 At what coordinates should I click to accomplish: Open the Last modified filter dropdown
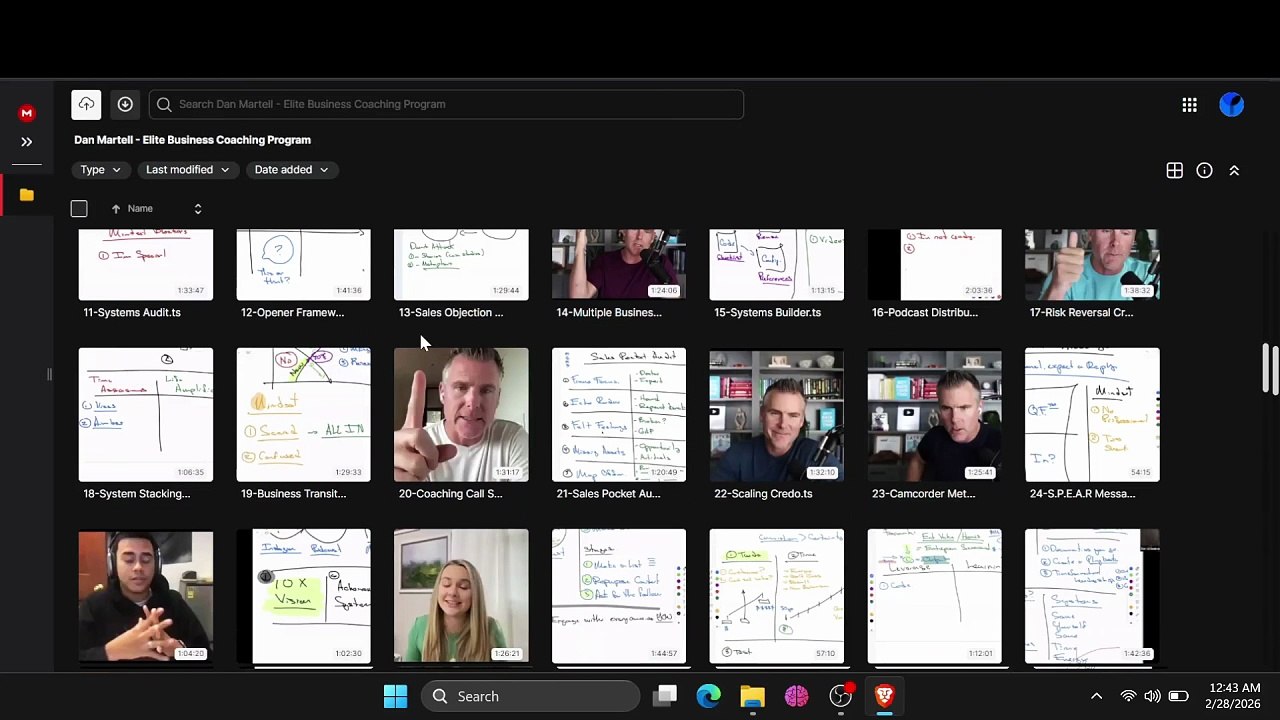point(188,170)
